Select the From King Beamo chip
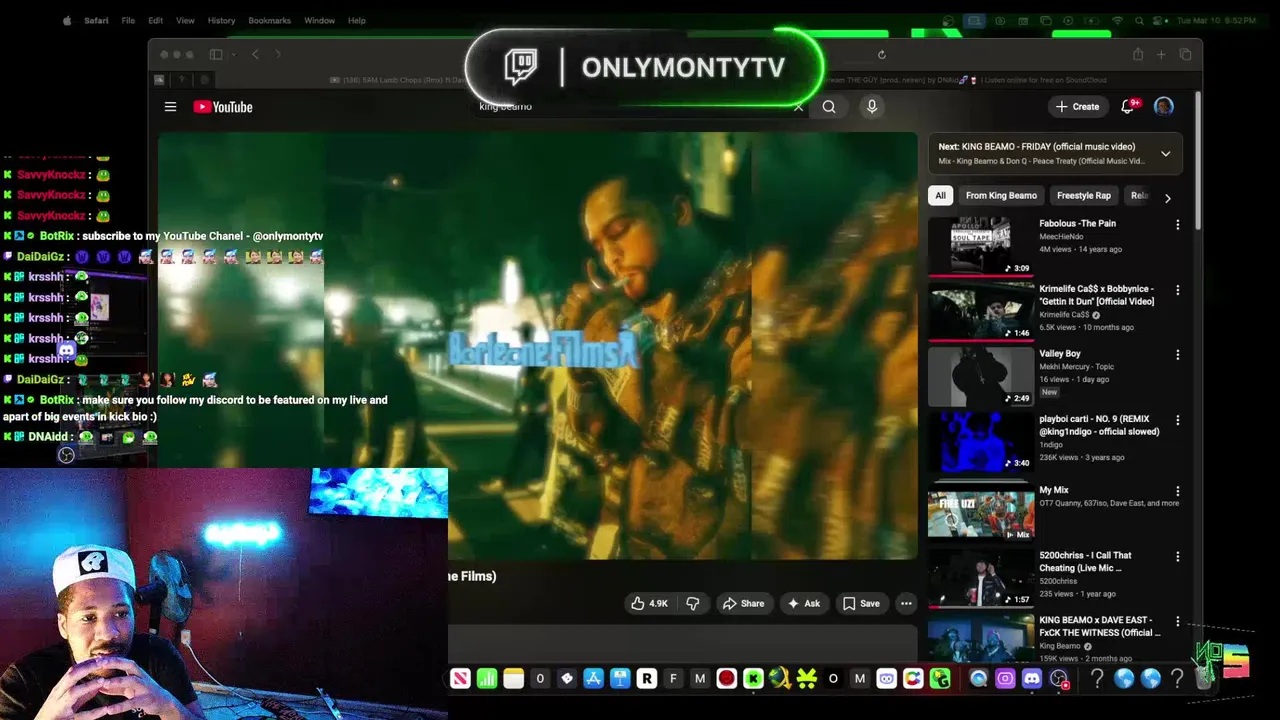The image size is (1280, 720). click(1001, 196)
